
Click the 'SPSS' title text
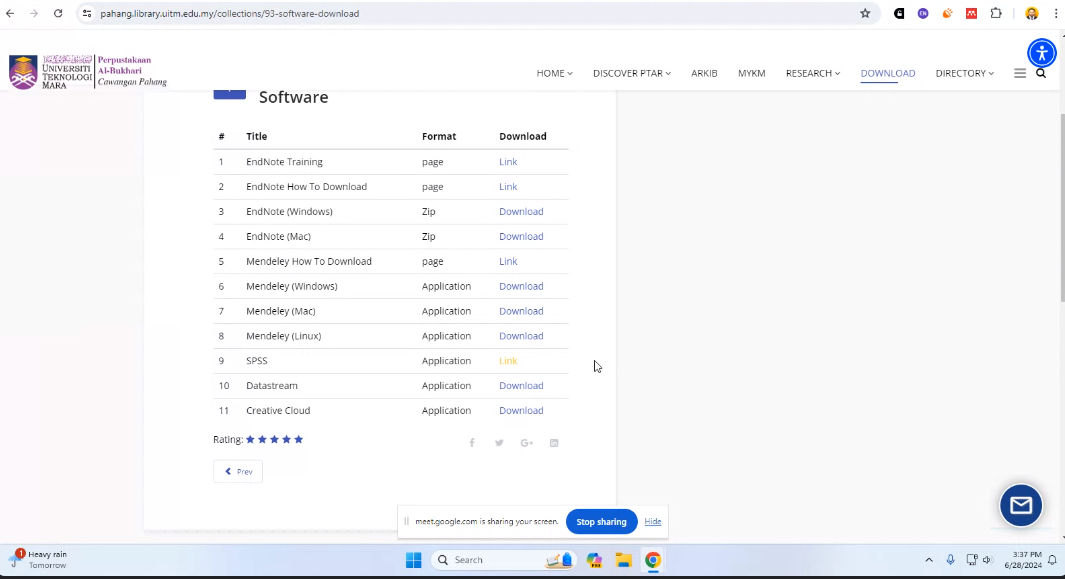pos(257,361)
